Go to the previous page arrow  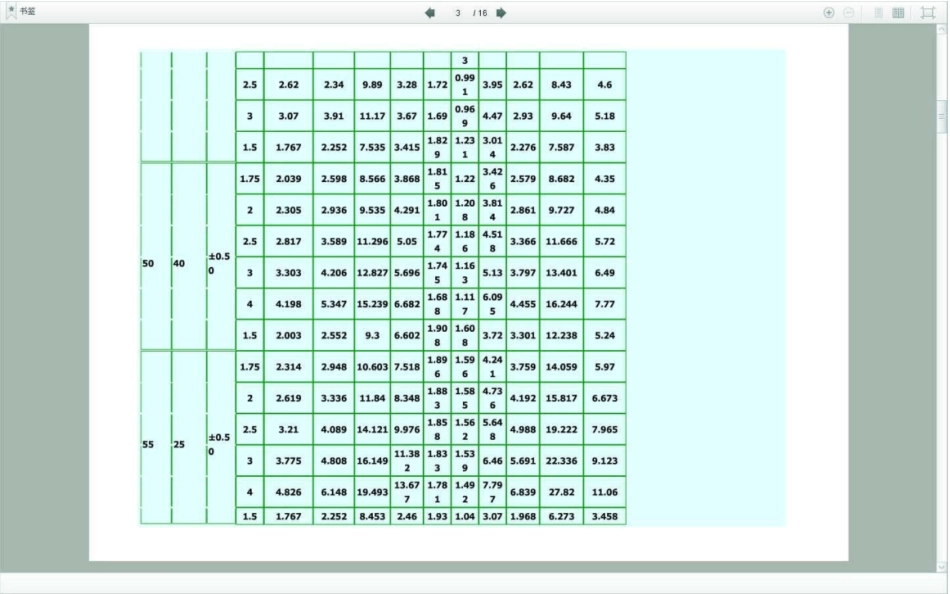[430, 13]
